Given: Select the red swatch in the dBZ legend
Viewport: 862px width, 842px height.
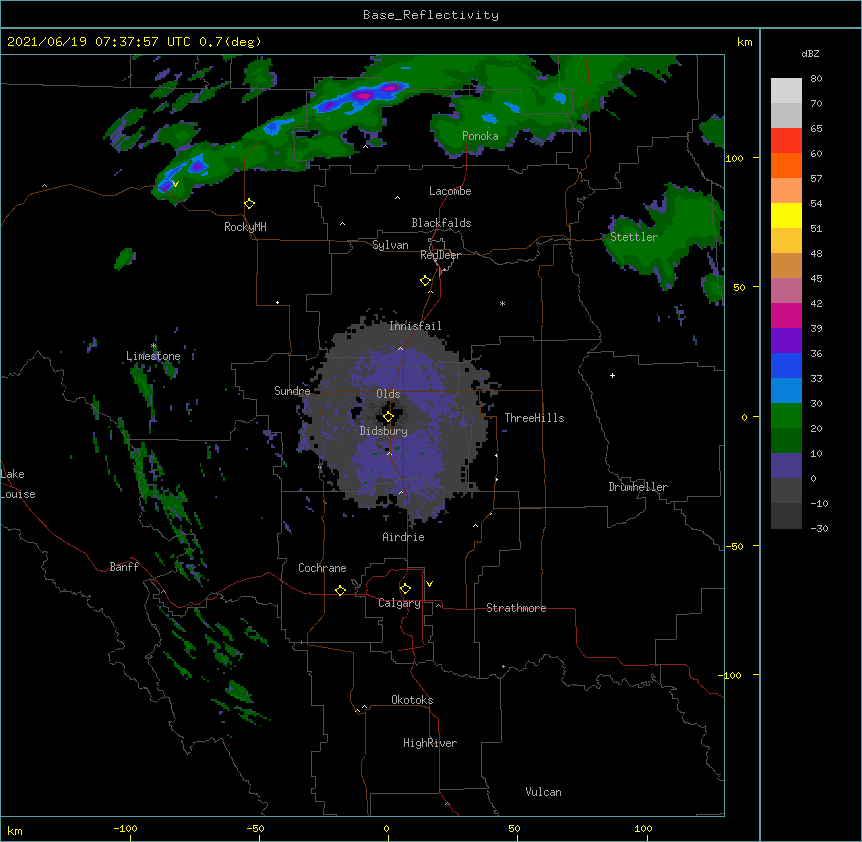Looking at the screenshot, I should 786,141.
